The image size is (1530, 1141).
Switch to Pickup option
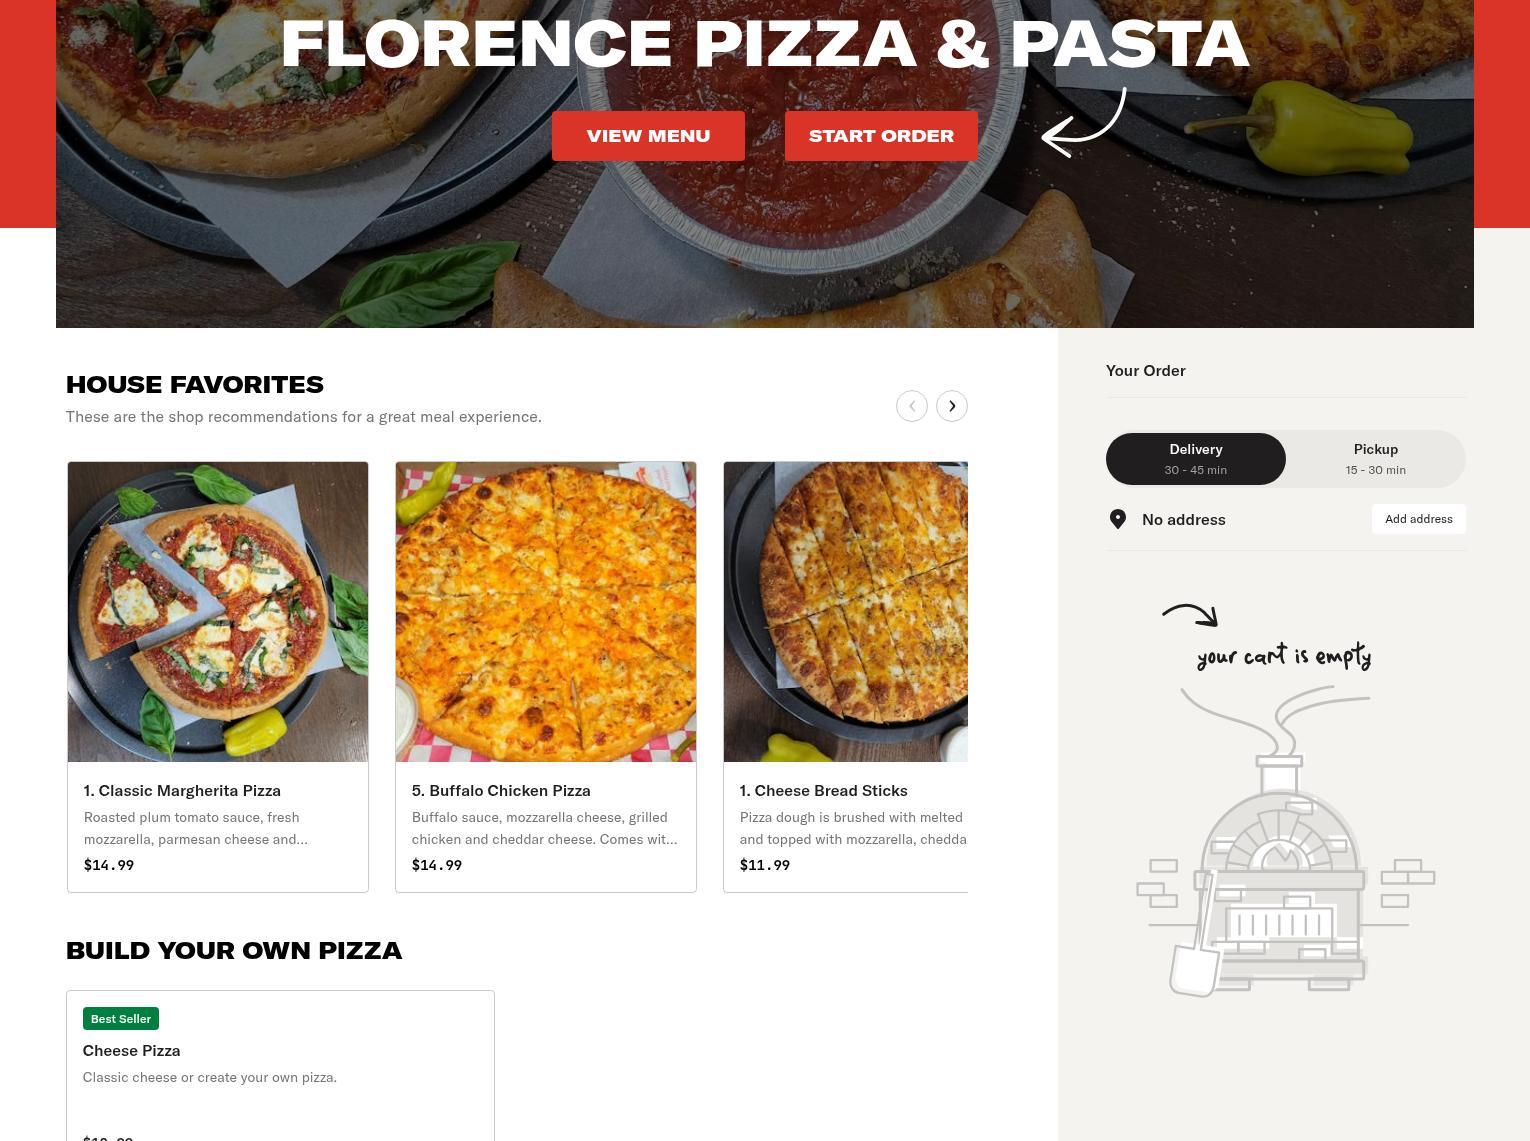[x=1376, y=459]
